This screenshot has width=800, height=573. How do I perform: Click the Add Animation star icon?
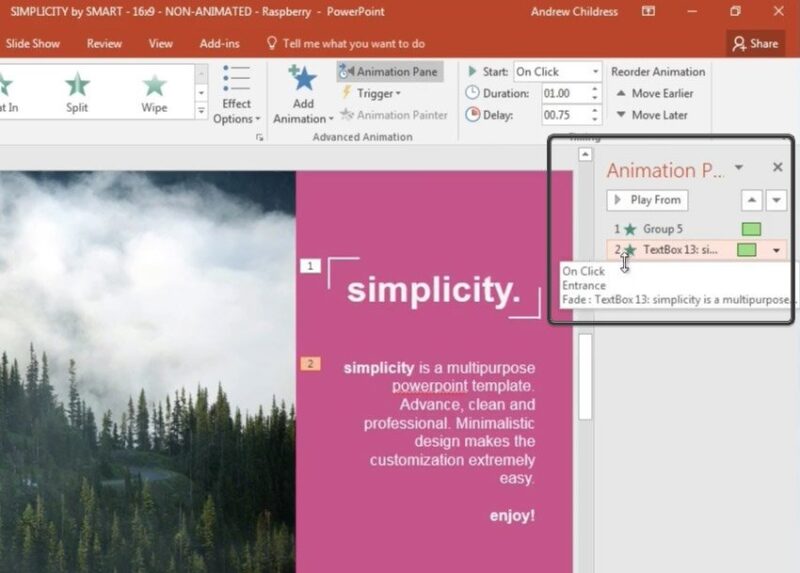[x=303, y=78]
